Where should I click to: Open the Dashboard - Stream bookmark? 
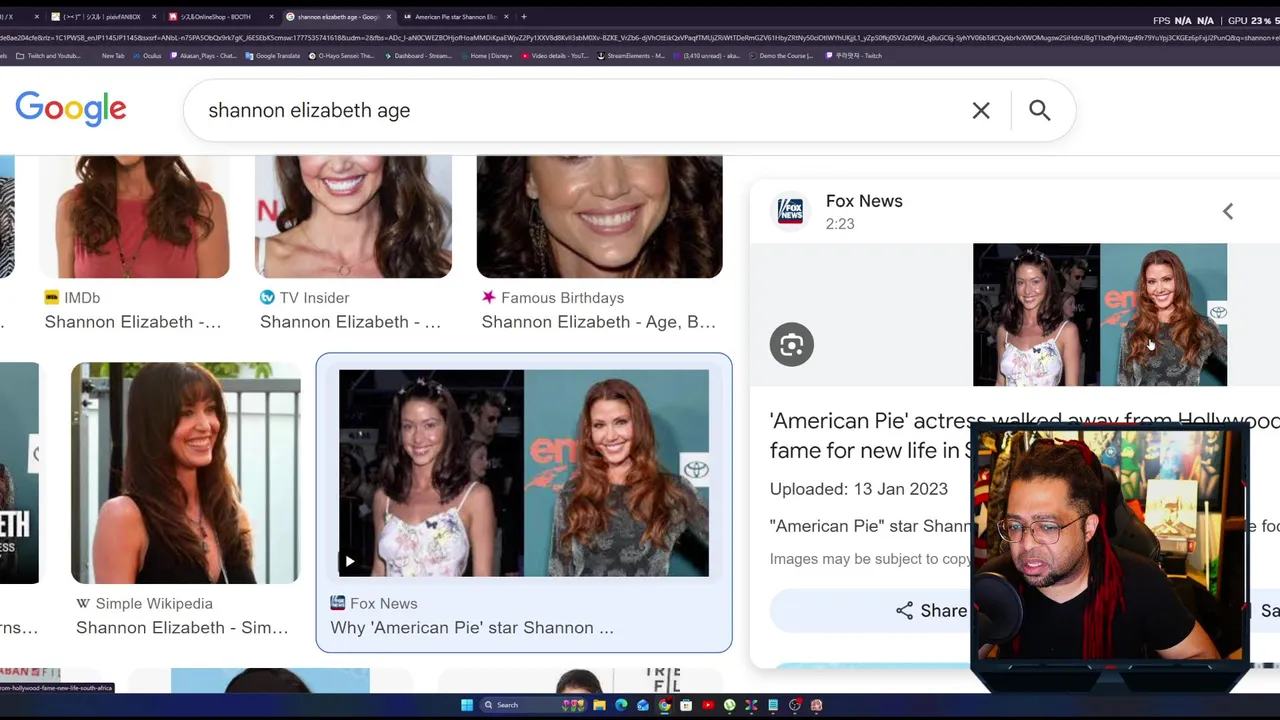[418, 56]
